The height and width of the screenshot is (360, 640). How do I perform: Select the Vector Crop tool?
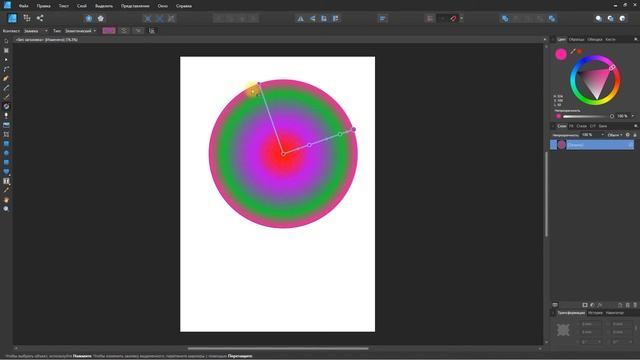point(6,134)
